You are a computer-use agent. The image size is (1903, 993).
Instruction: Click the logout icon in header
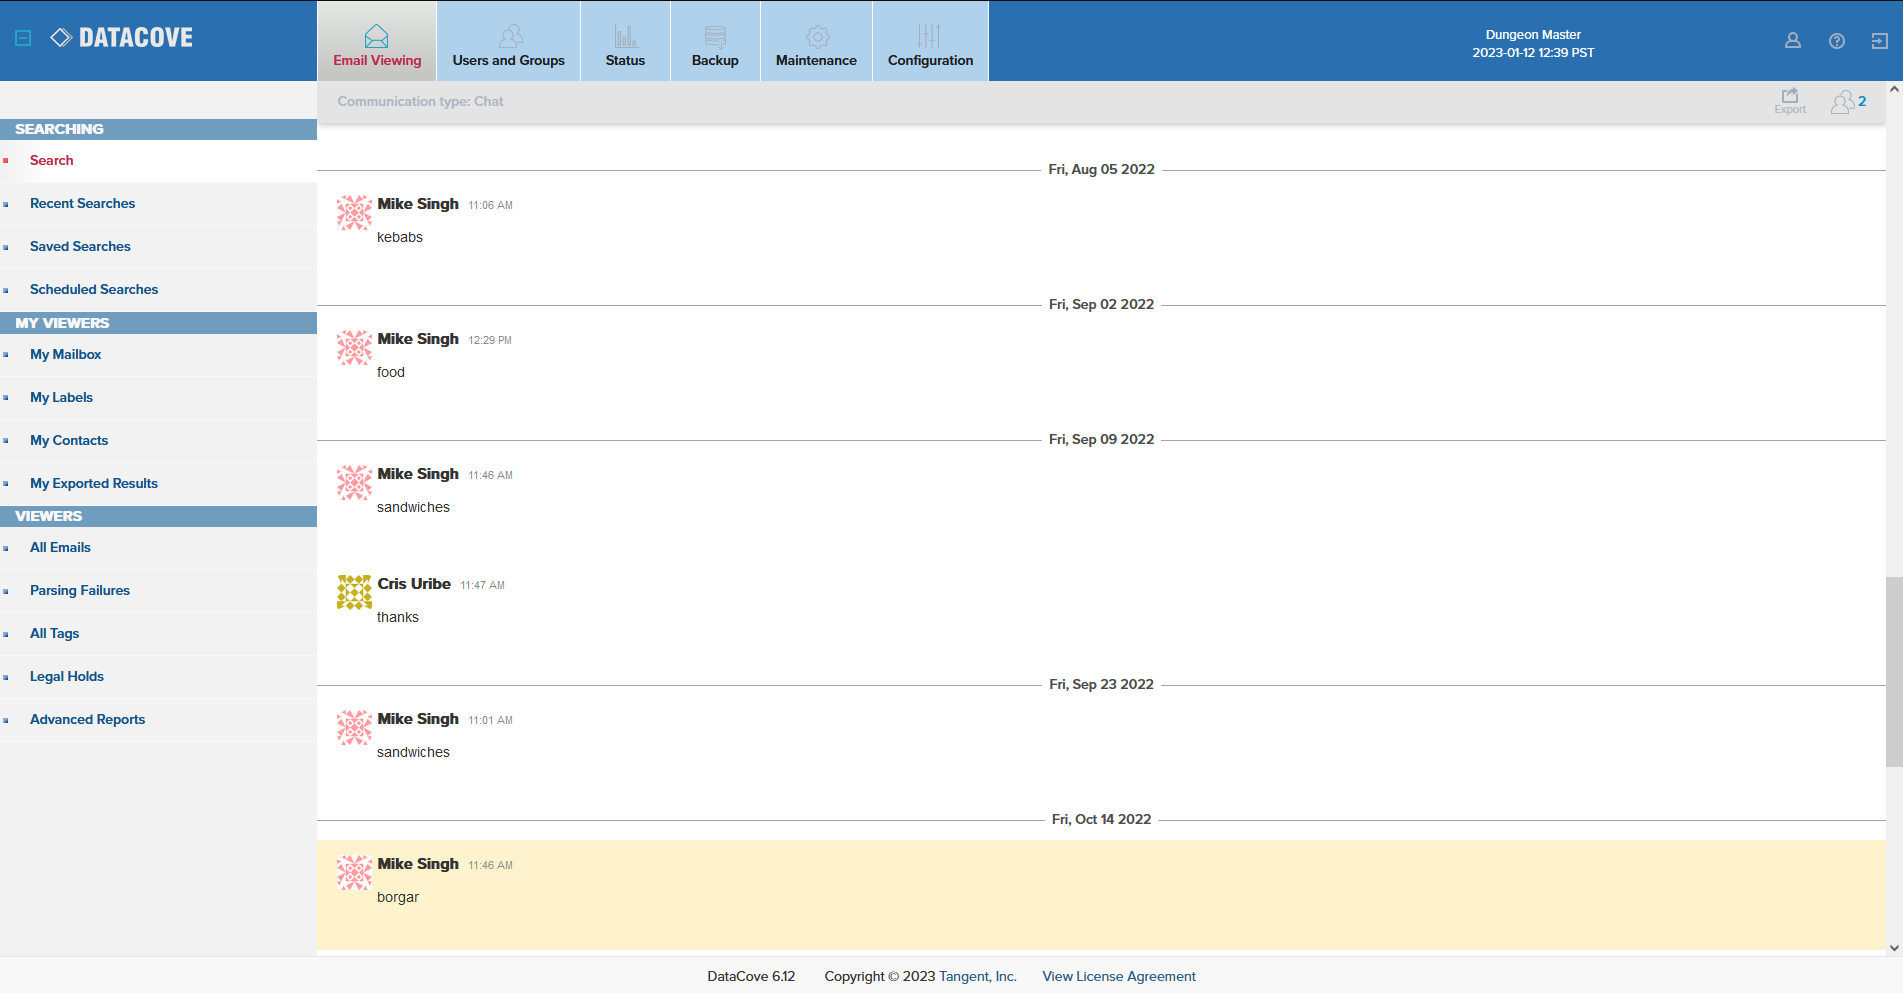[1879, 41]
